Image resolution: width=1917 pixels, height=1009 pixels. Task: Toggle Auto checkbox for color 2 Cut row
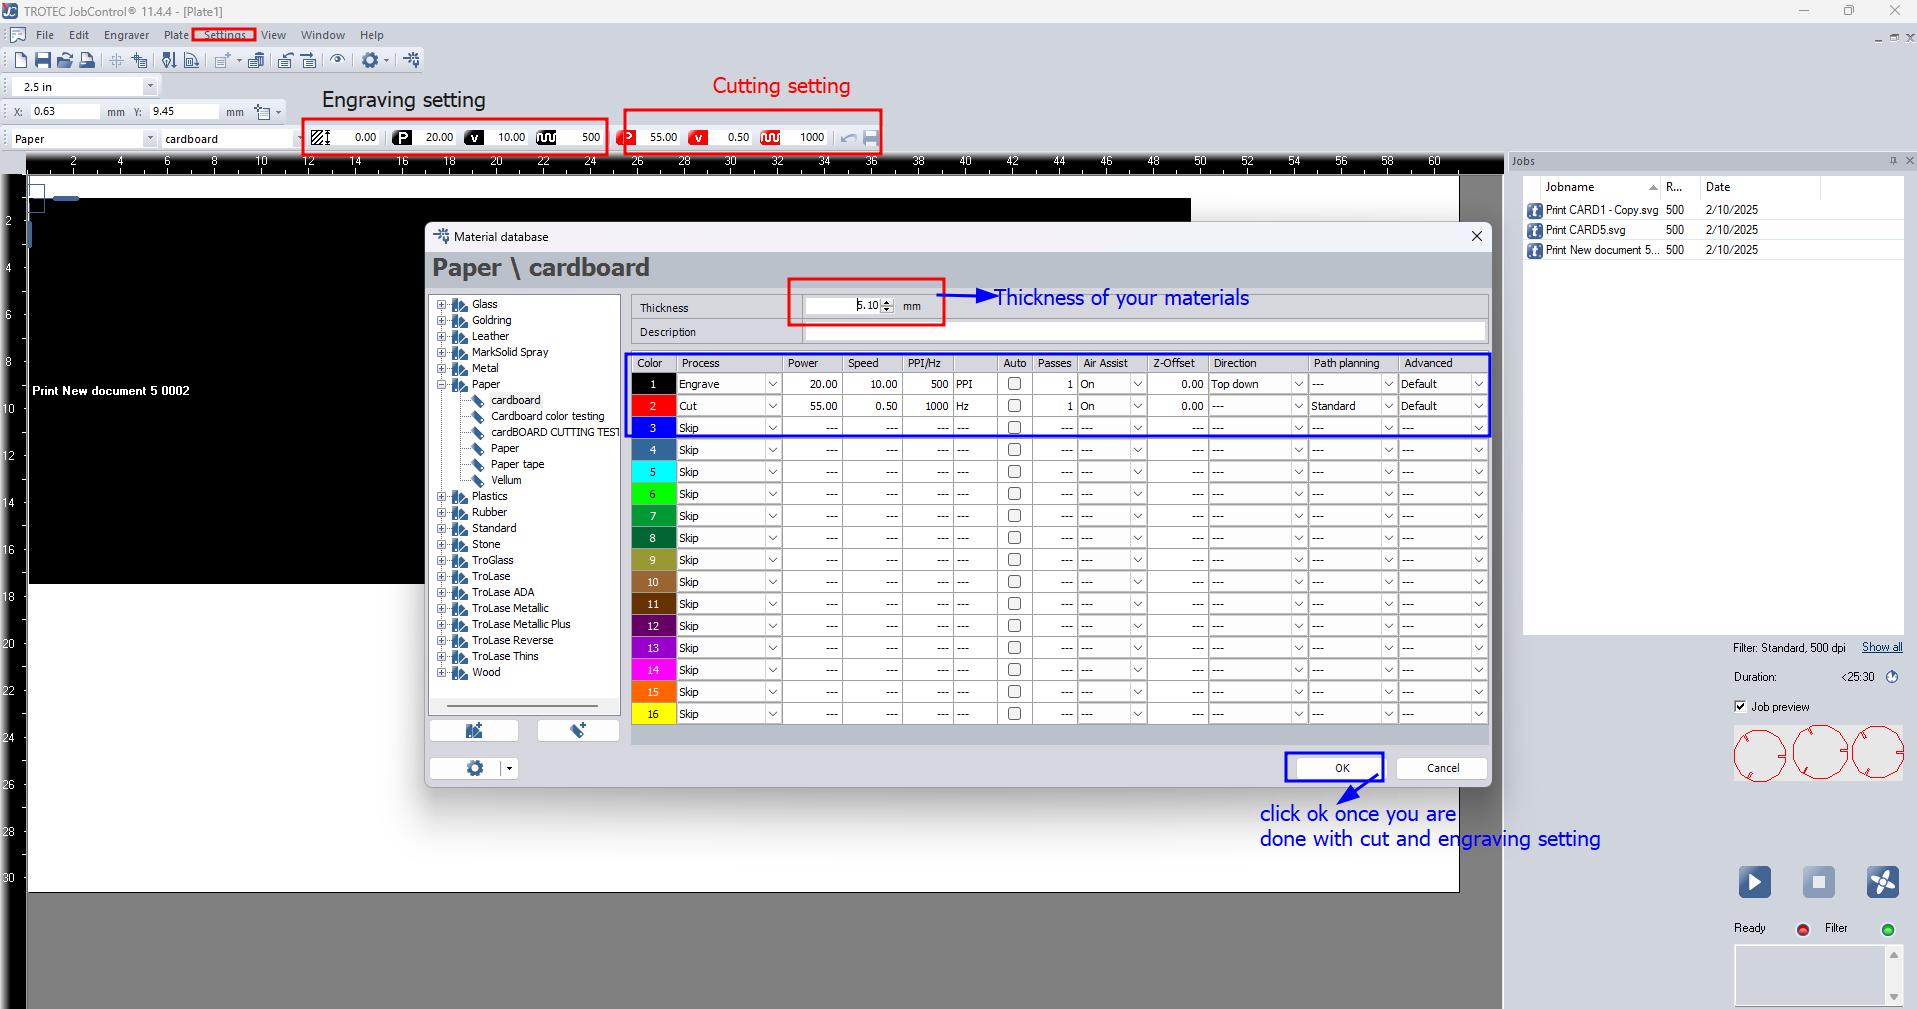tap(1014, 406)
